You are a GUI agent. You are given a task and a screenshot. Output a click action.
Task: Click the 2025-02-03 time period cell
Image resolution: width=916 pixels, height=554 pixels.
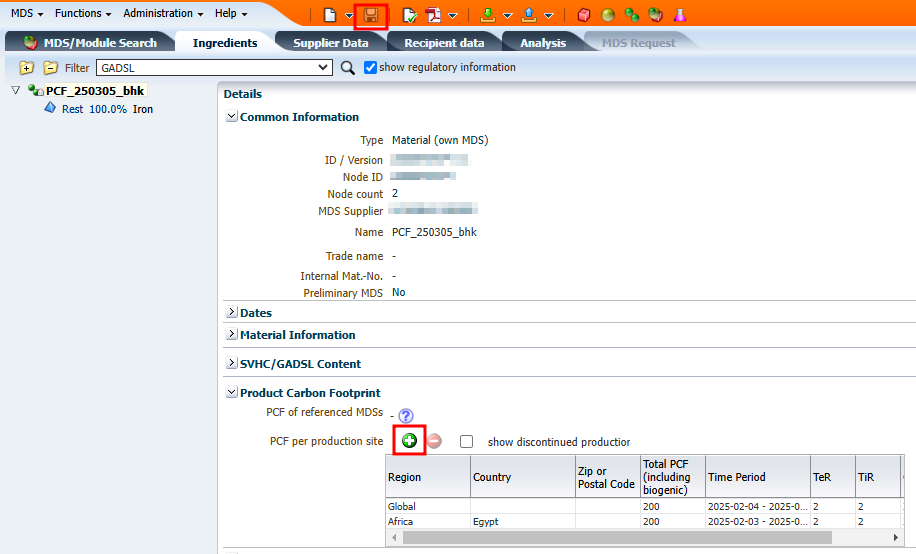point(758,521)
